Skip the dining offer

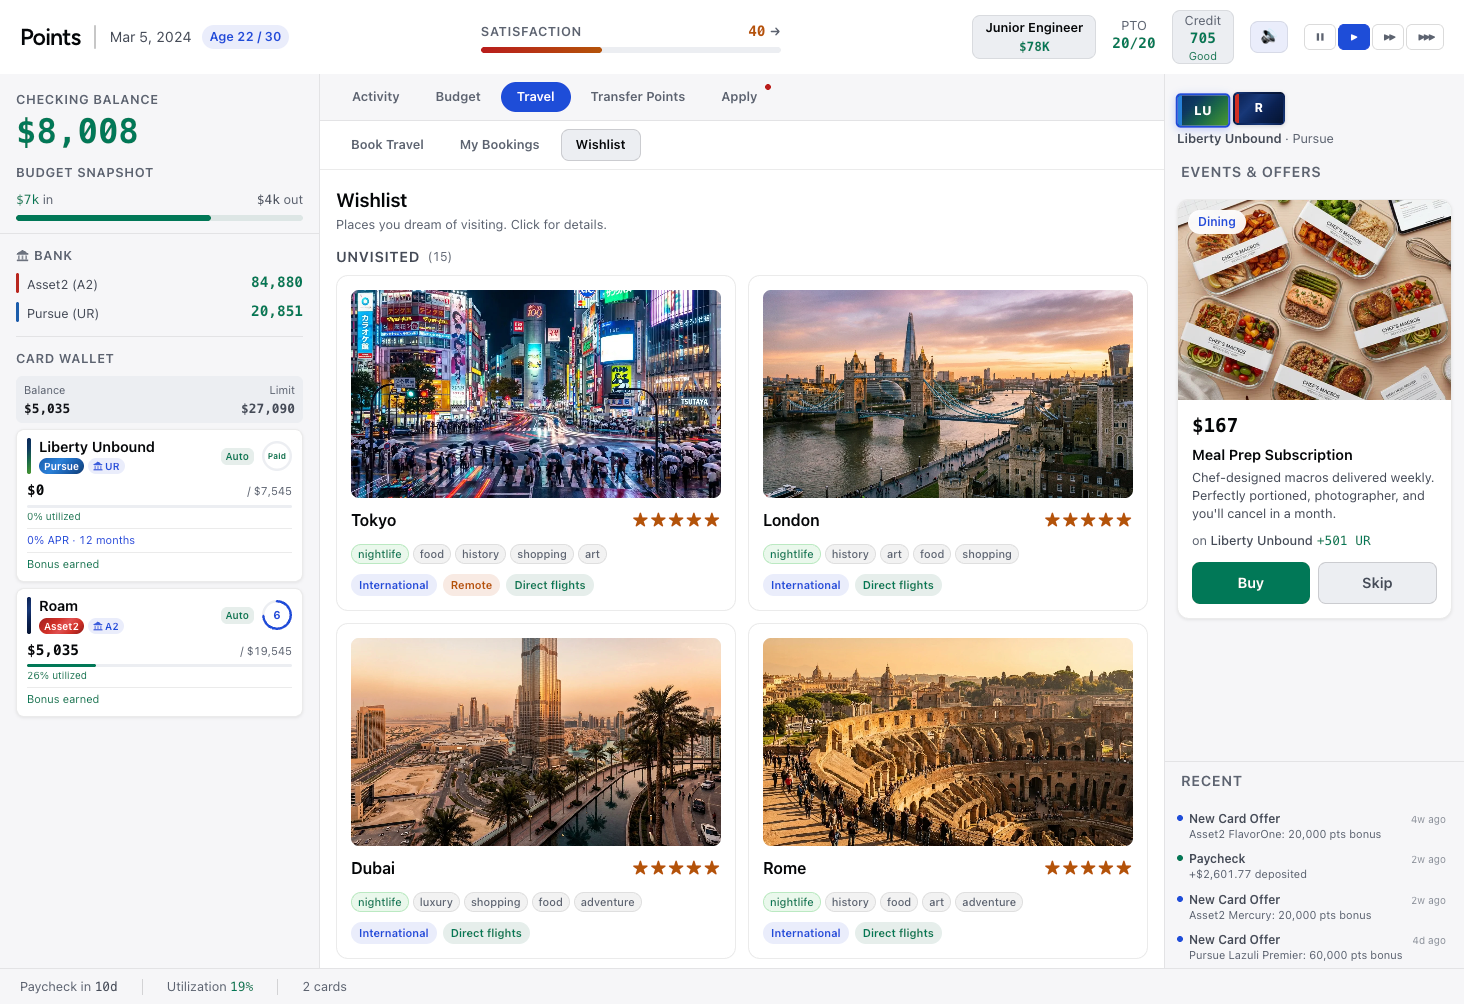1377,582
